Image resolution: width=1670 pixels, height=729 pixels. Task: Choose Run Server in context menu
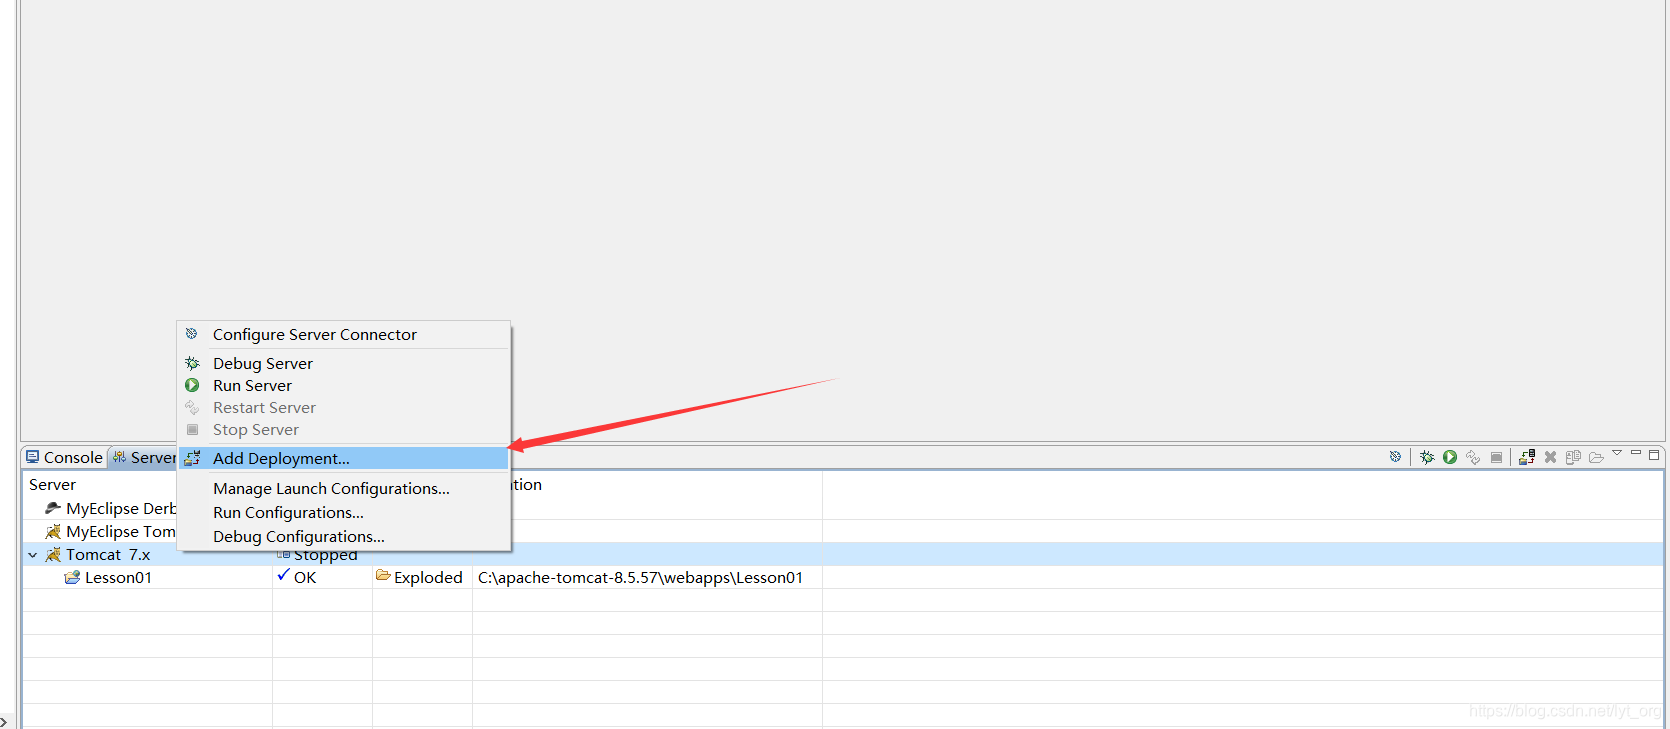(x=343, y=386)
